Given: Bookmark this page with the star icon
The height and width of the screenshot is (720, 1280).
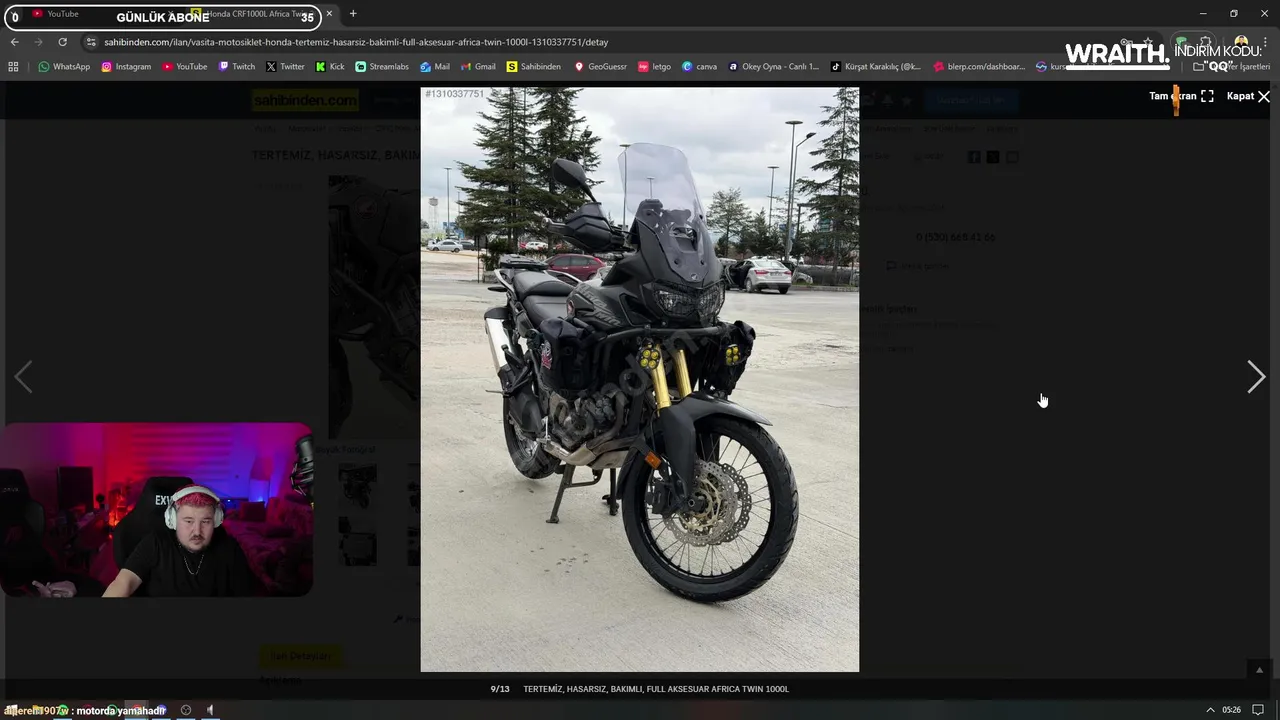Looking at the screenshot, I should [x=1148, y=42].
